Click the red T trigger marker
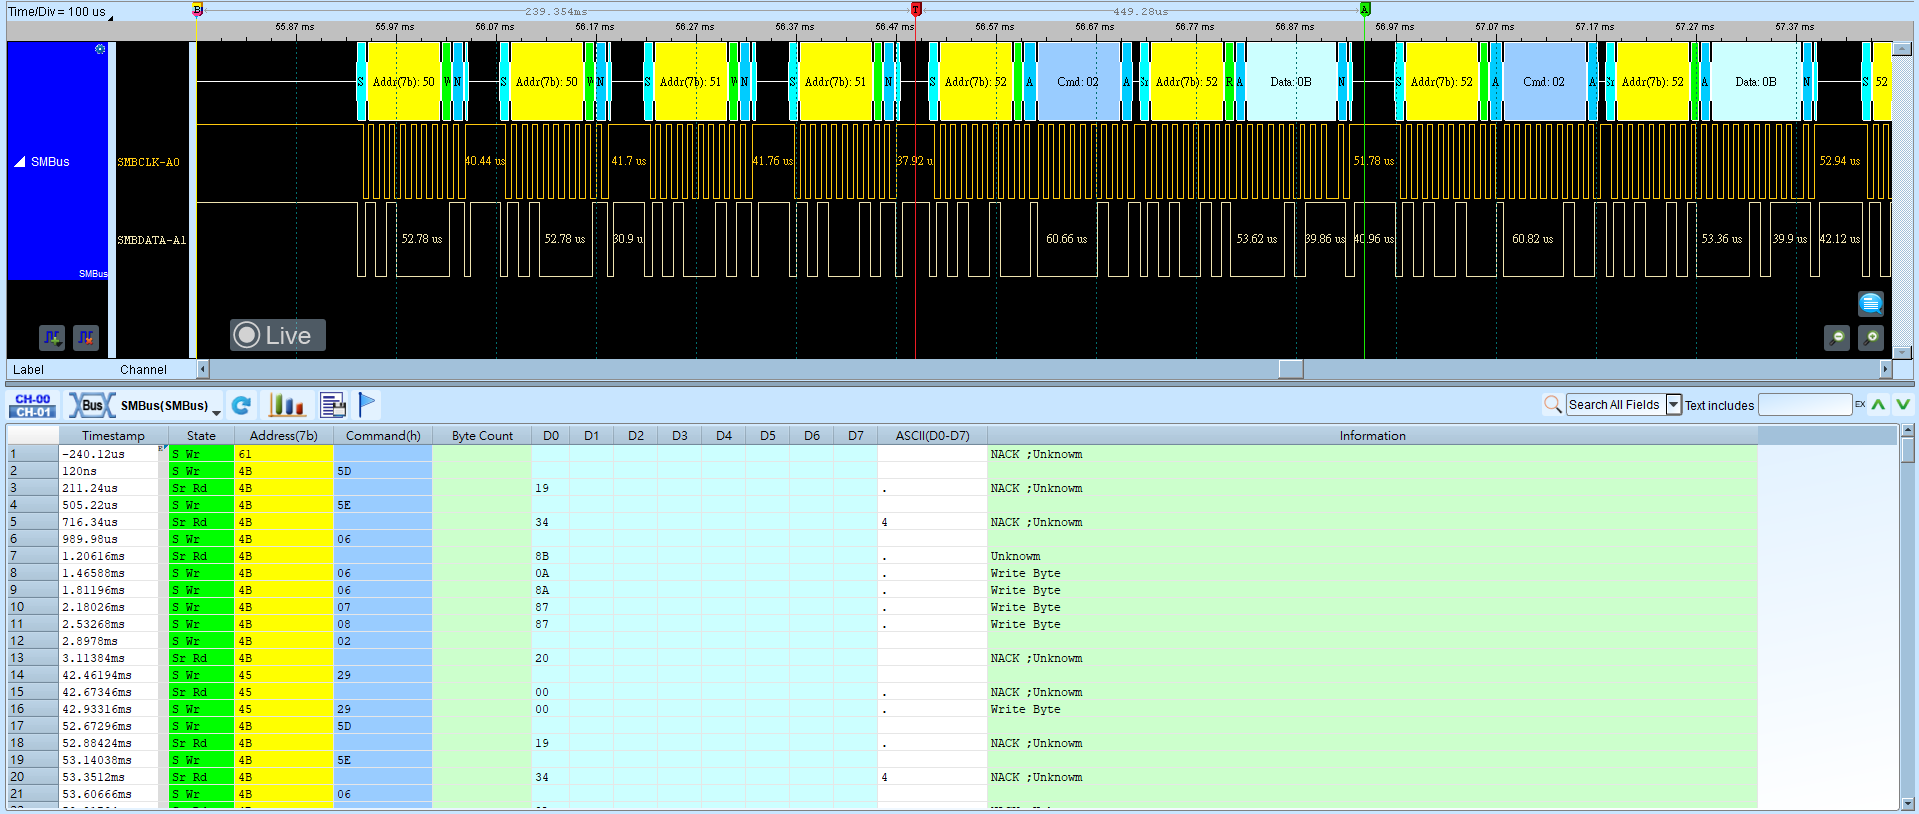 (x=916, y=9)
